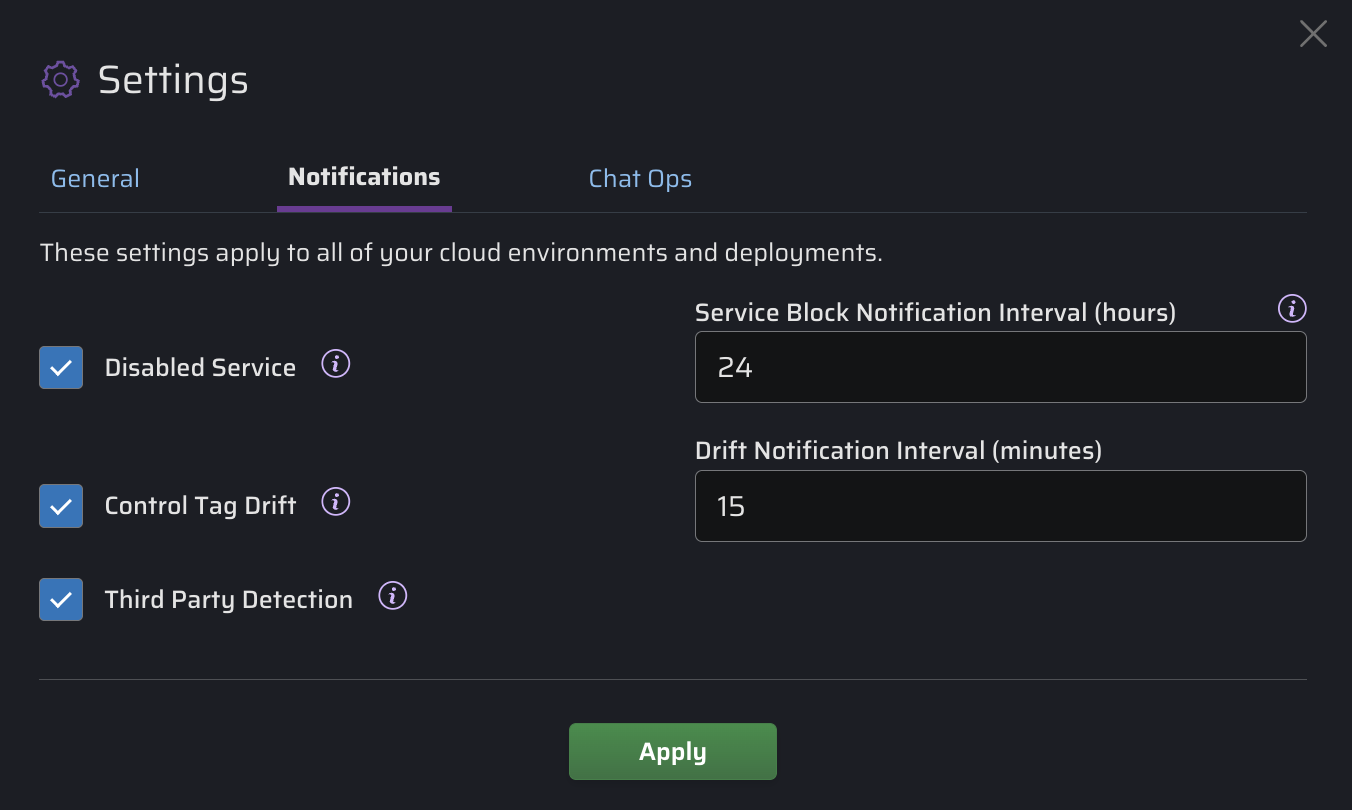1352x810 pixels.
Task: View info for Service Block Notification Interval
Action: (1292, 309)
